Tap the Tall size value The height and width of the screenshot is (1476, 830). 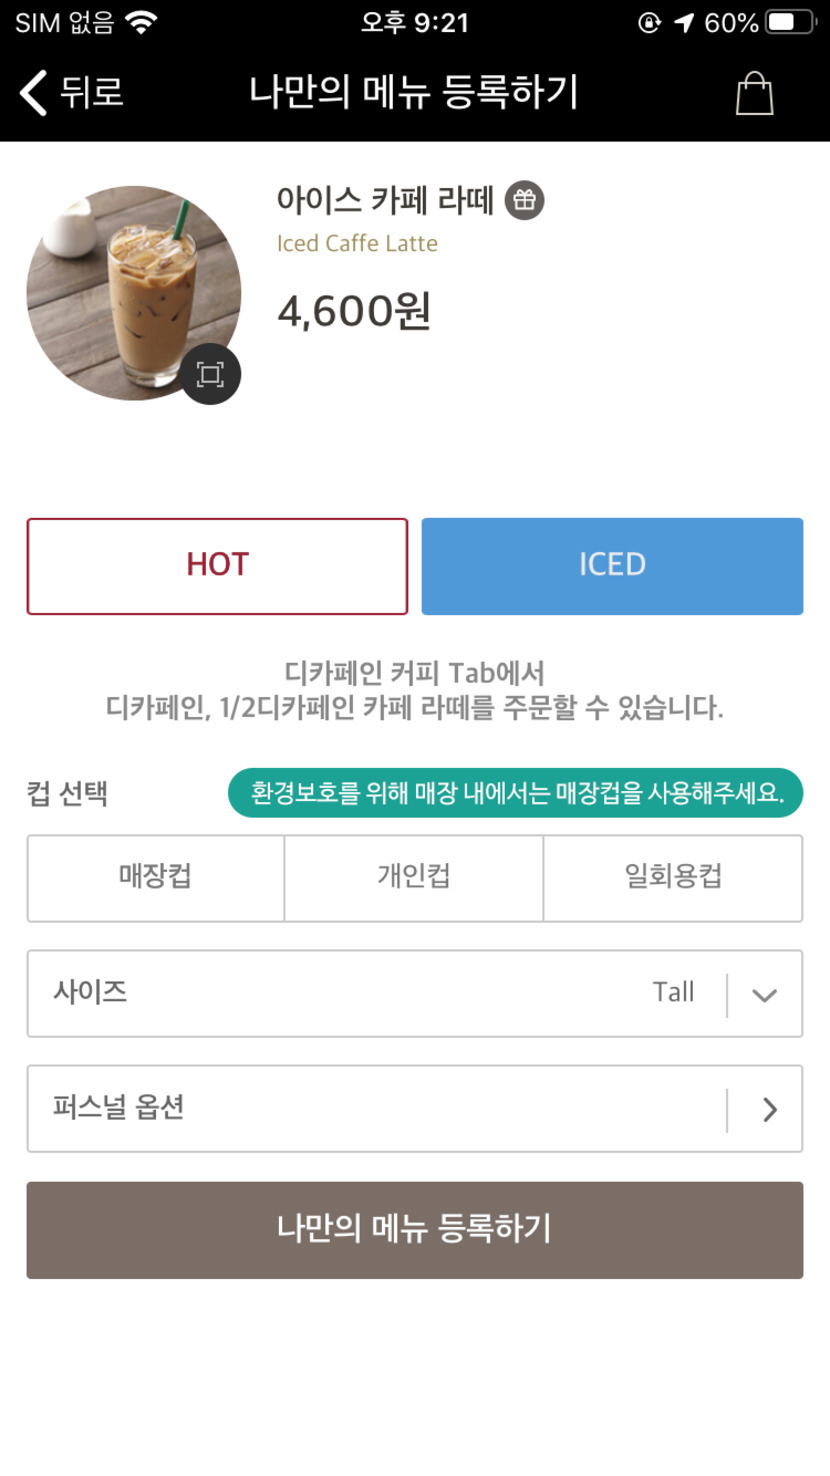pos(673,993)
